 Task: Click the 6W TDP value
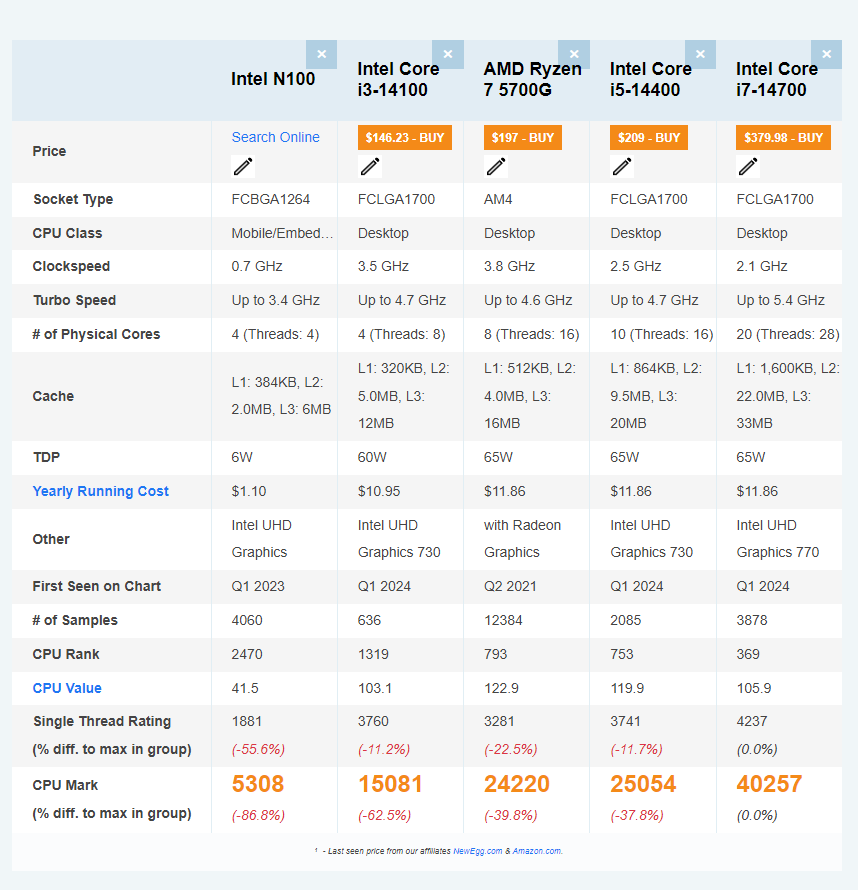pyautogui.click(x=242, y=457)
